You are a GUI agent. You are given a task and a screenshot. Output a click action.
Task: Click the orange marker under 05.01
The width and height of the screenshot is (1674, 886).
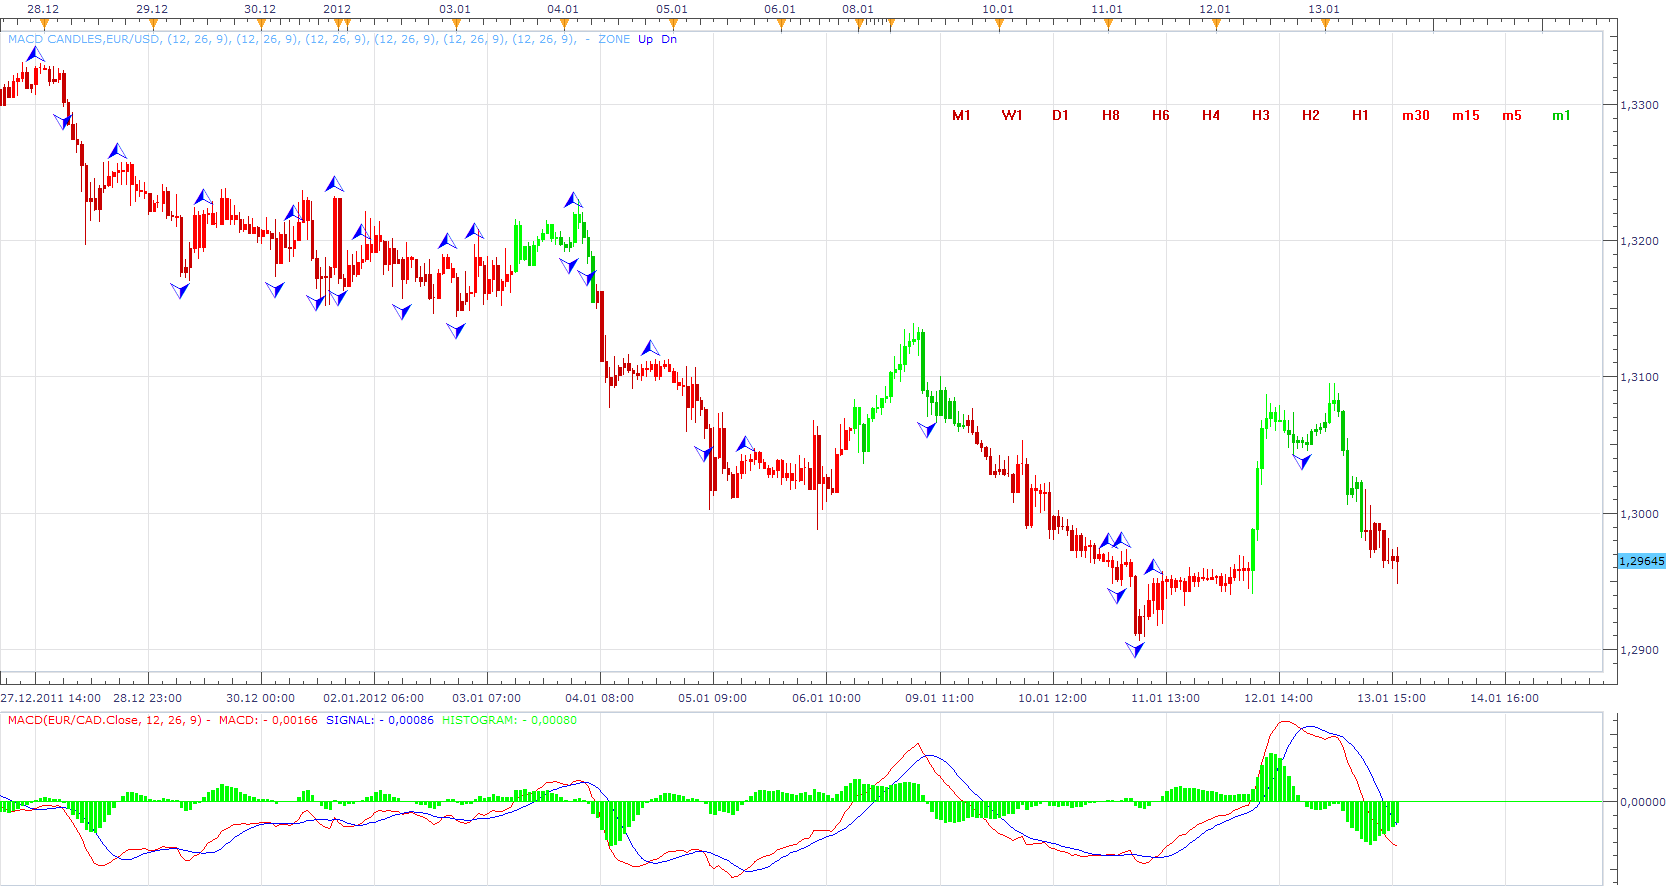click(673, 24)
